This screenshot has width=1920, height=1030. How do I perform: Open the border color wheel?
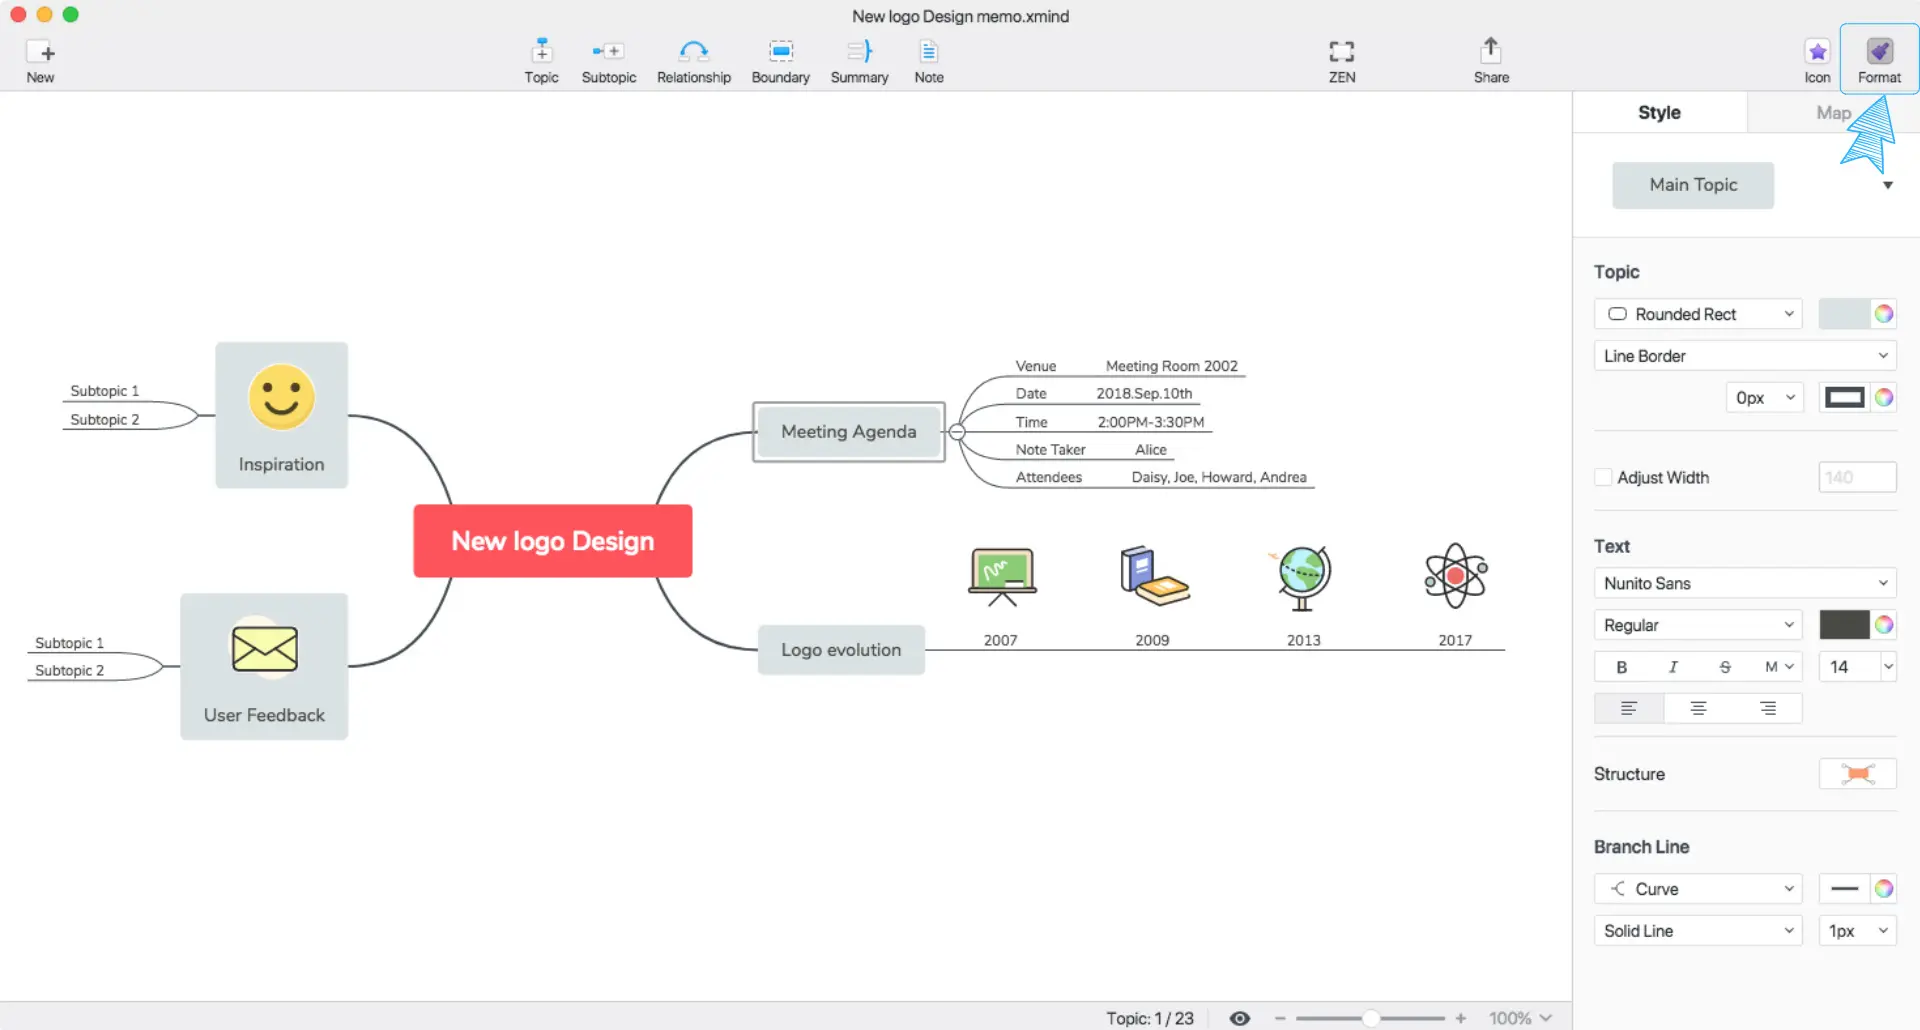pos(1884,398)
